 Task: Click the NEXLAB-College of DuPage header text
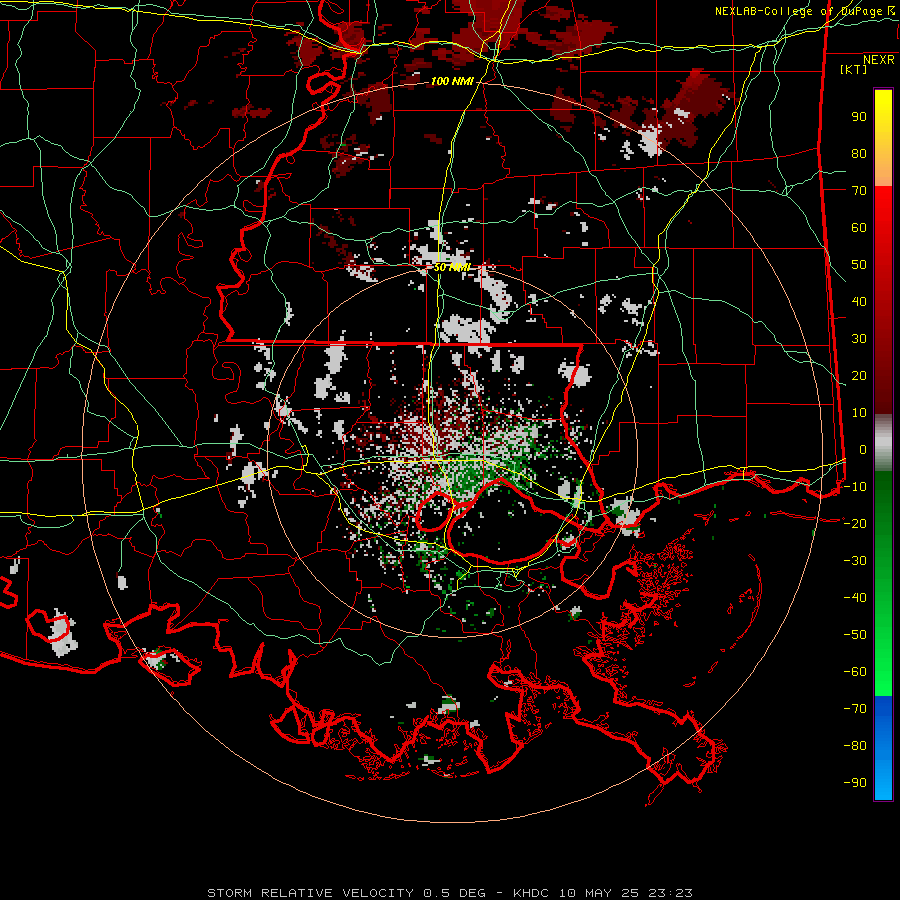pos(804,11)
